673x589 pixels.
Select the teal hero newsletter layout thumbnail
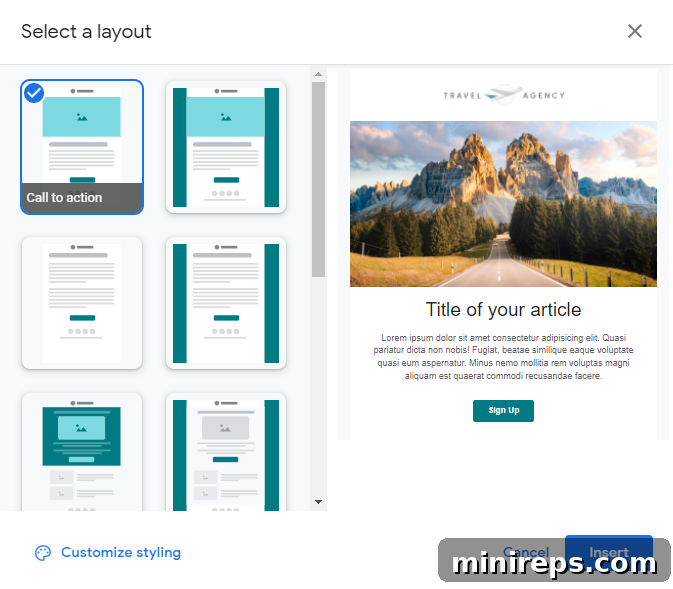point(82,452)
